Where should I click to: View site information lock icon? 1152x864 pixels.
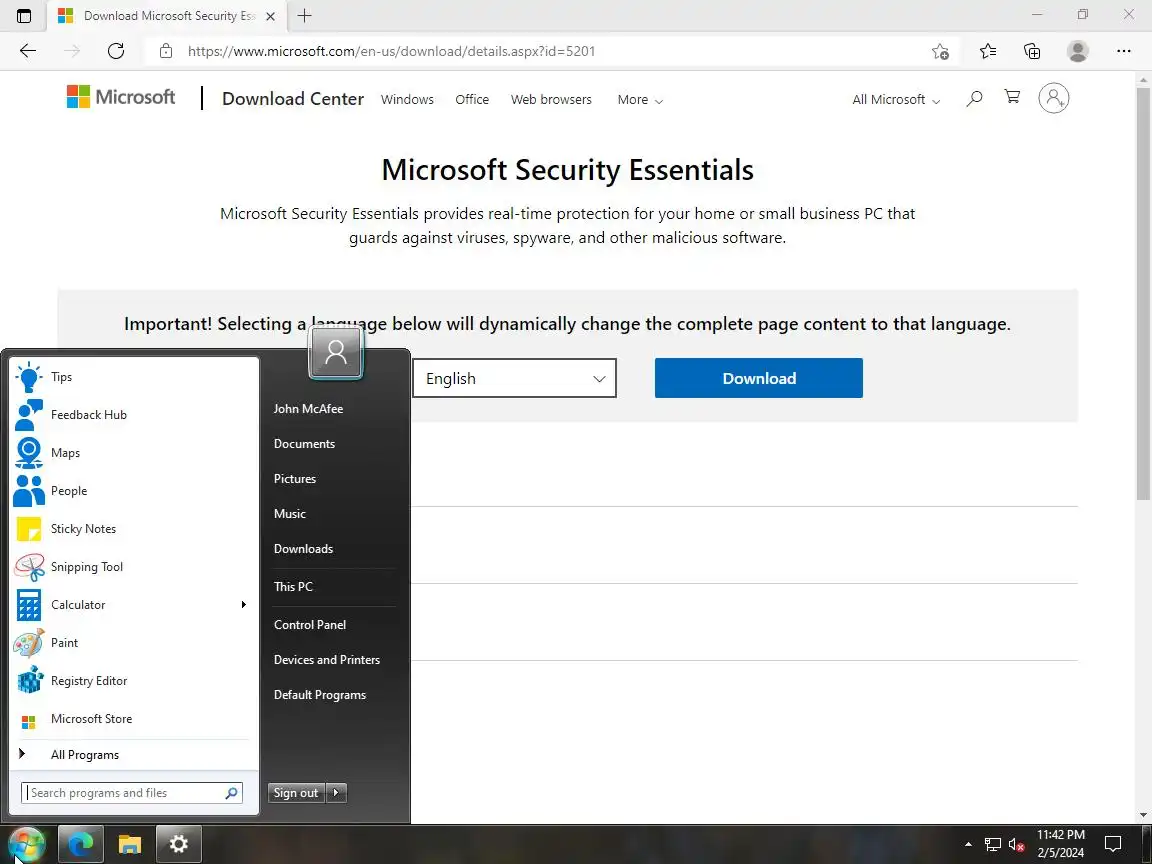point(166,51)
